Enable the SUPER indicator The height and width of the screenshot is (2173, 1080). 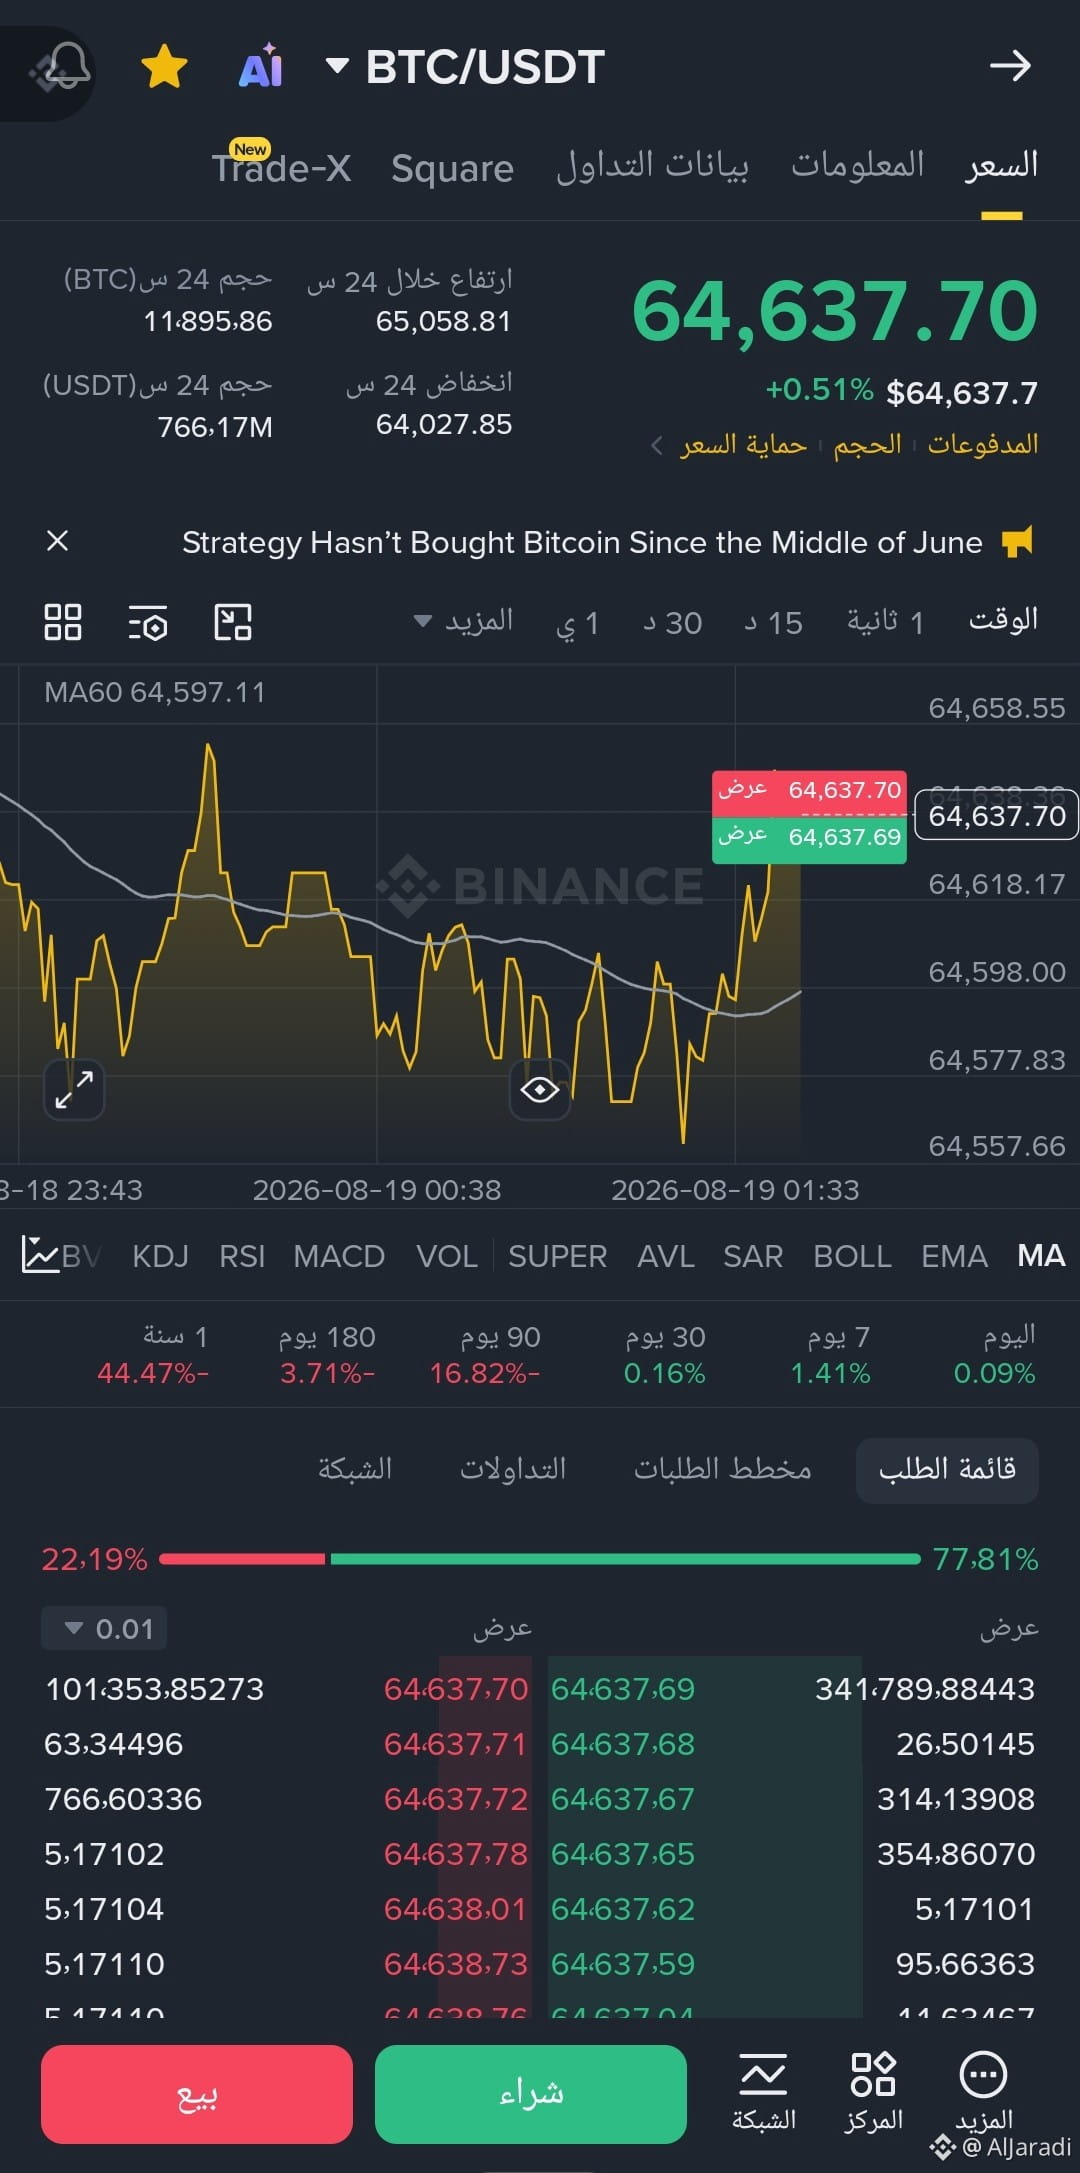pyautogui.click(x=557, y=1256)
